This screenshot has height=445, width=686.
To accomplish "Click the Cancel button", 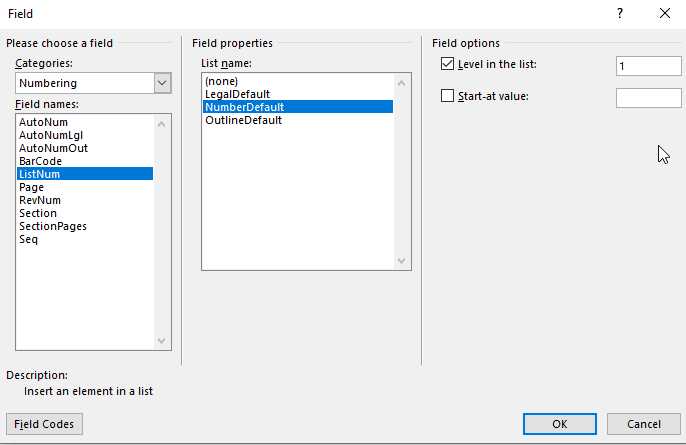I will 644,424.
